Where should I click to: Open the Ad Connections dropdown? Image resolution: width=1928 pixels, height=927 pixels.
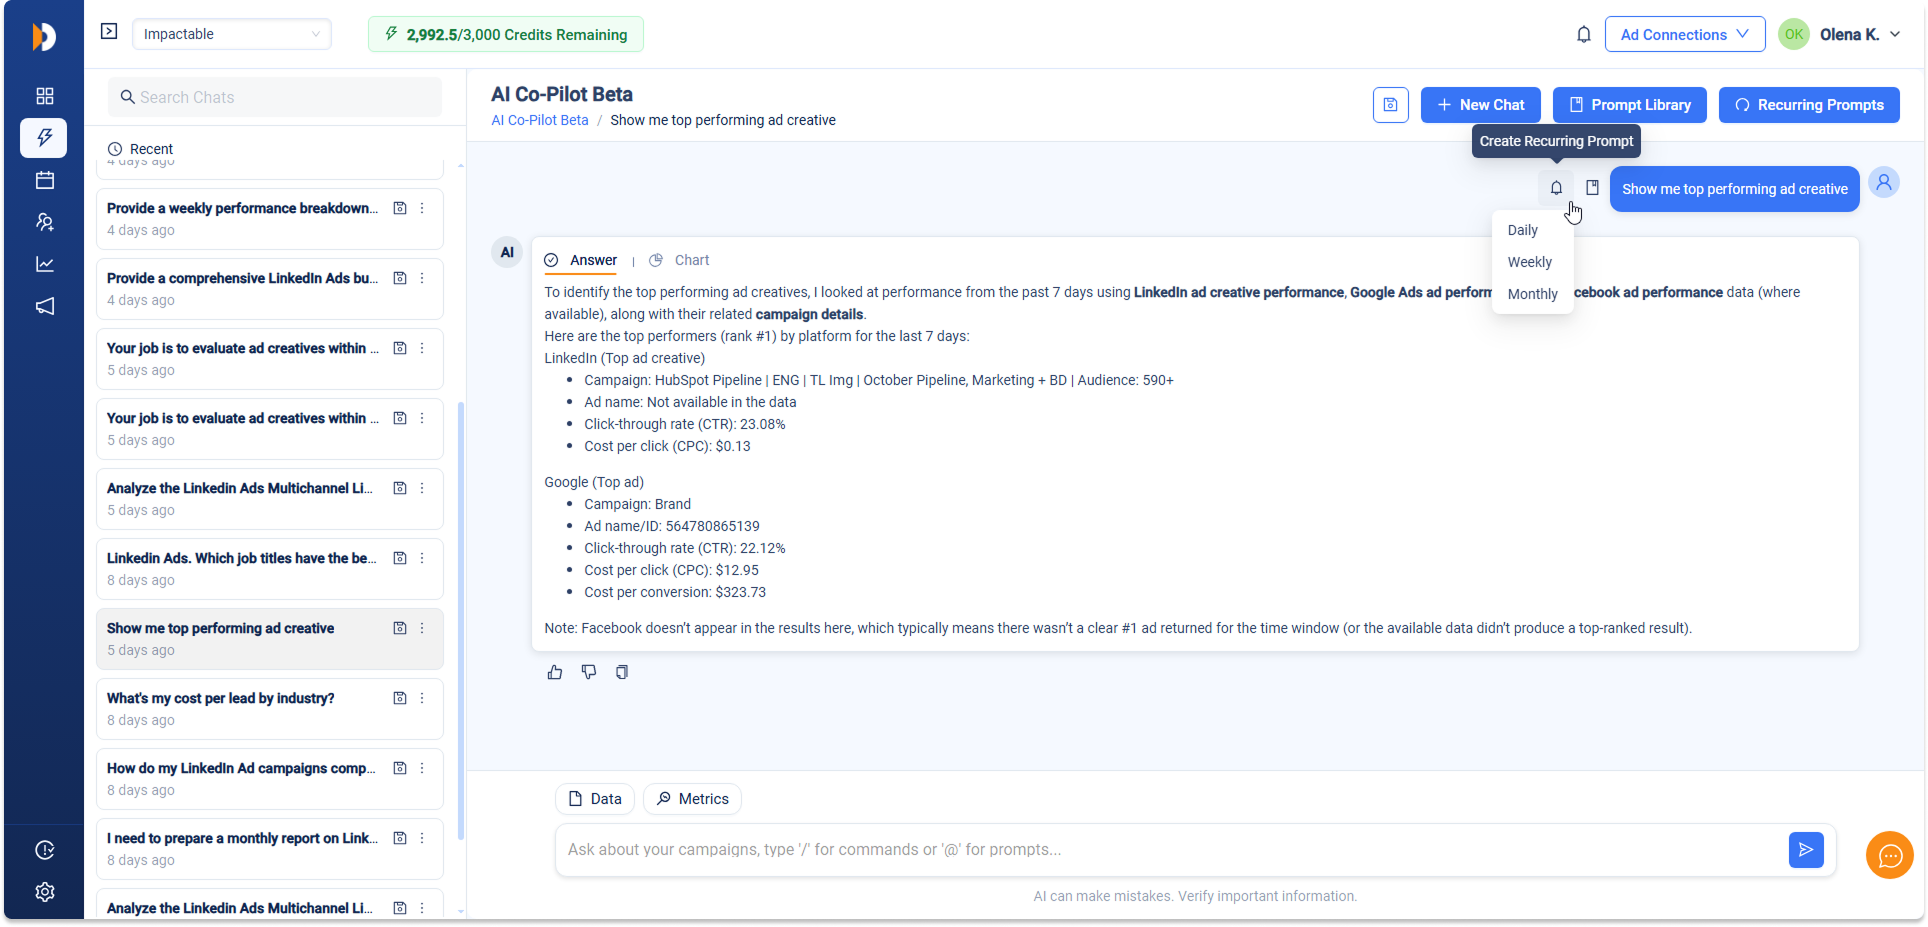click(x=1684, y=35)
